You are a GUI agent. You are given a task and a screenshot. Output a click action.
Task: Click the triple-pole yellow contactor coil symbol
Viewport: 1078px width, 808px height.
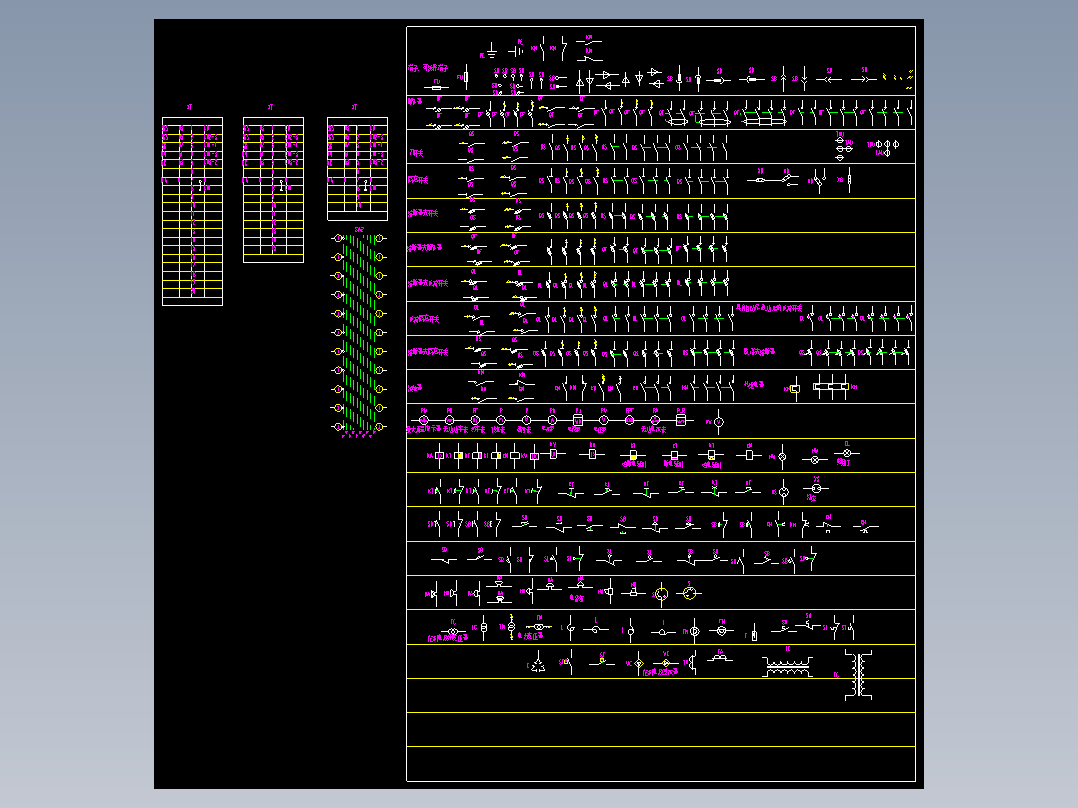831,387
